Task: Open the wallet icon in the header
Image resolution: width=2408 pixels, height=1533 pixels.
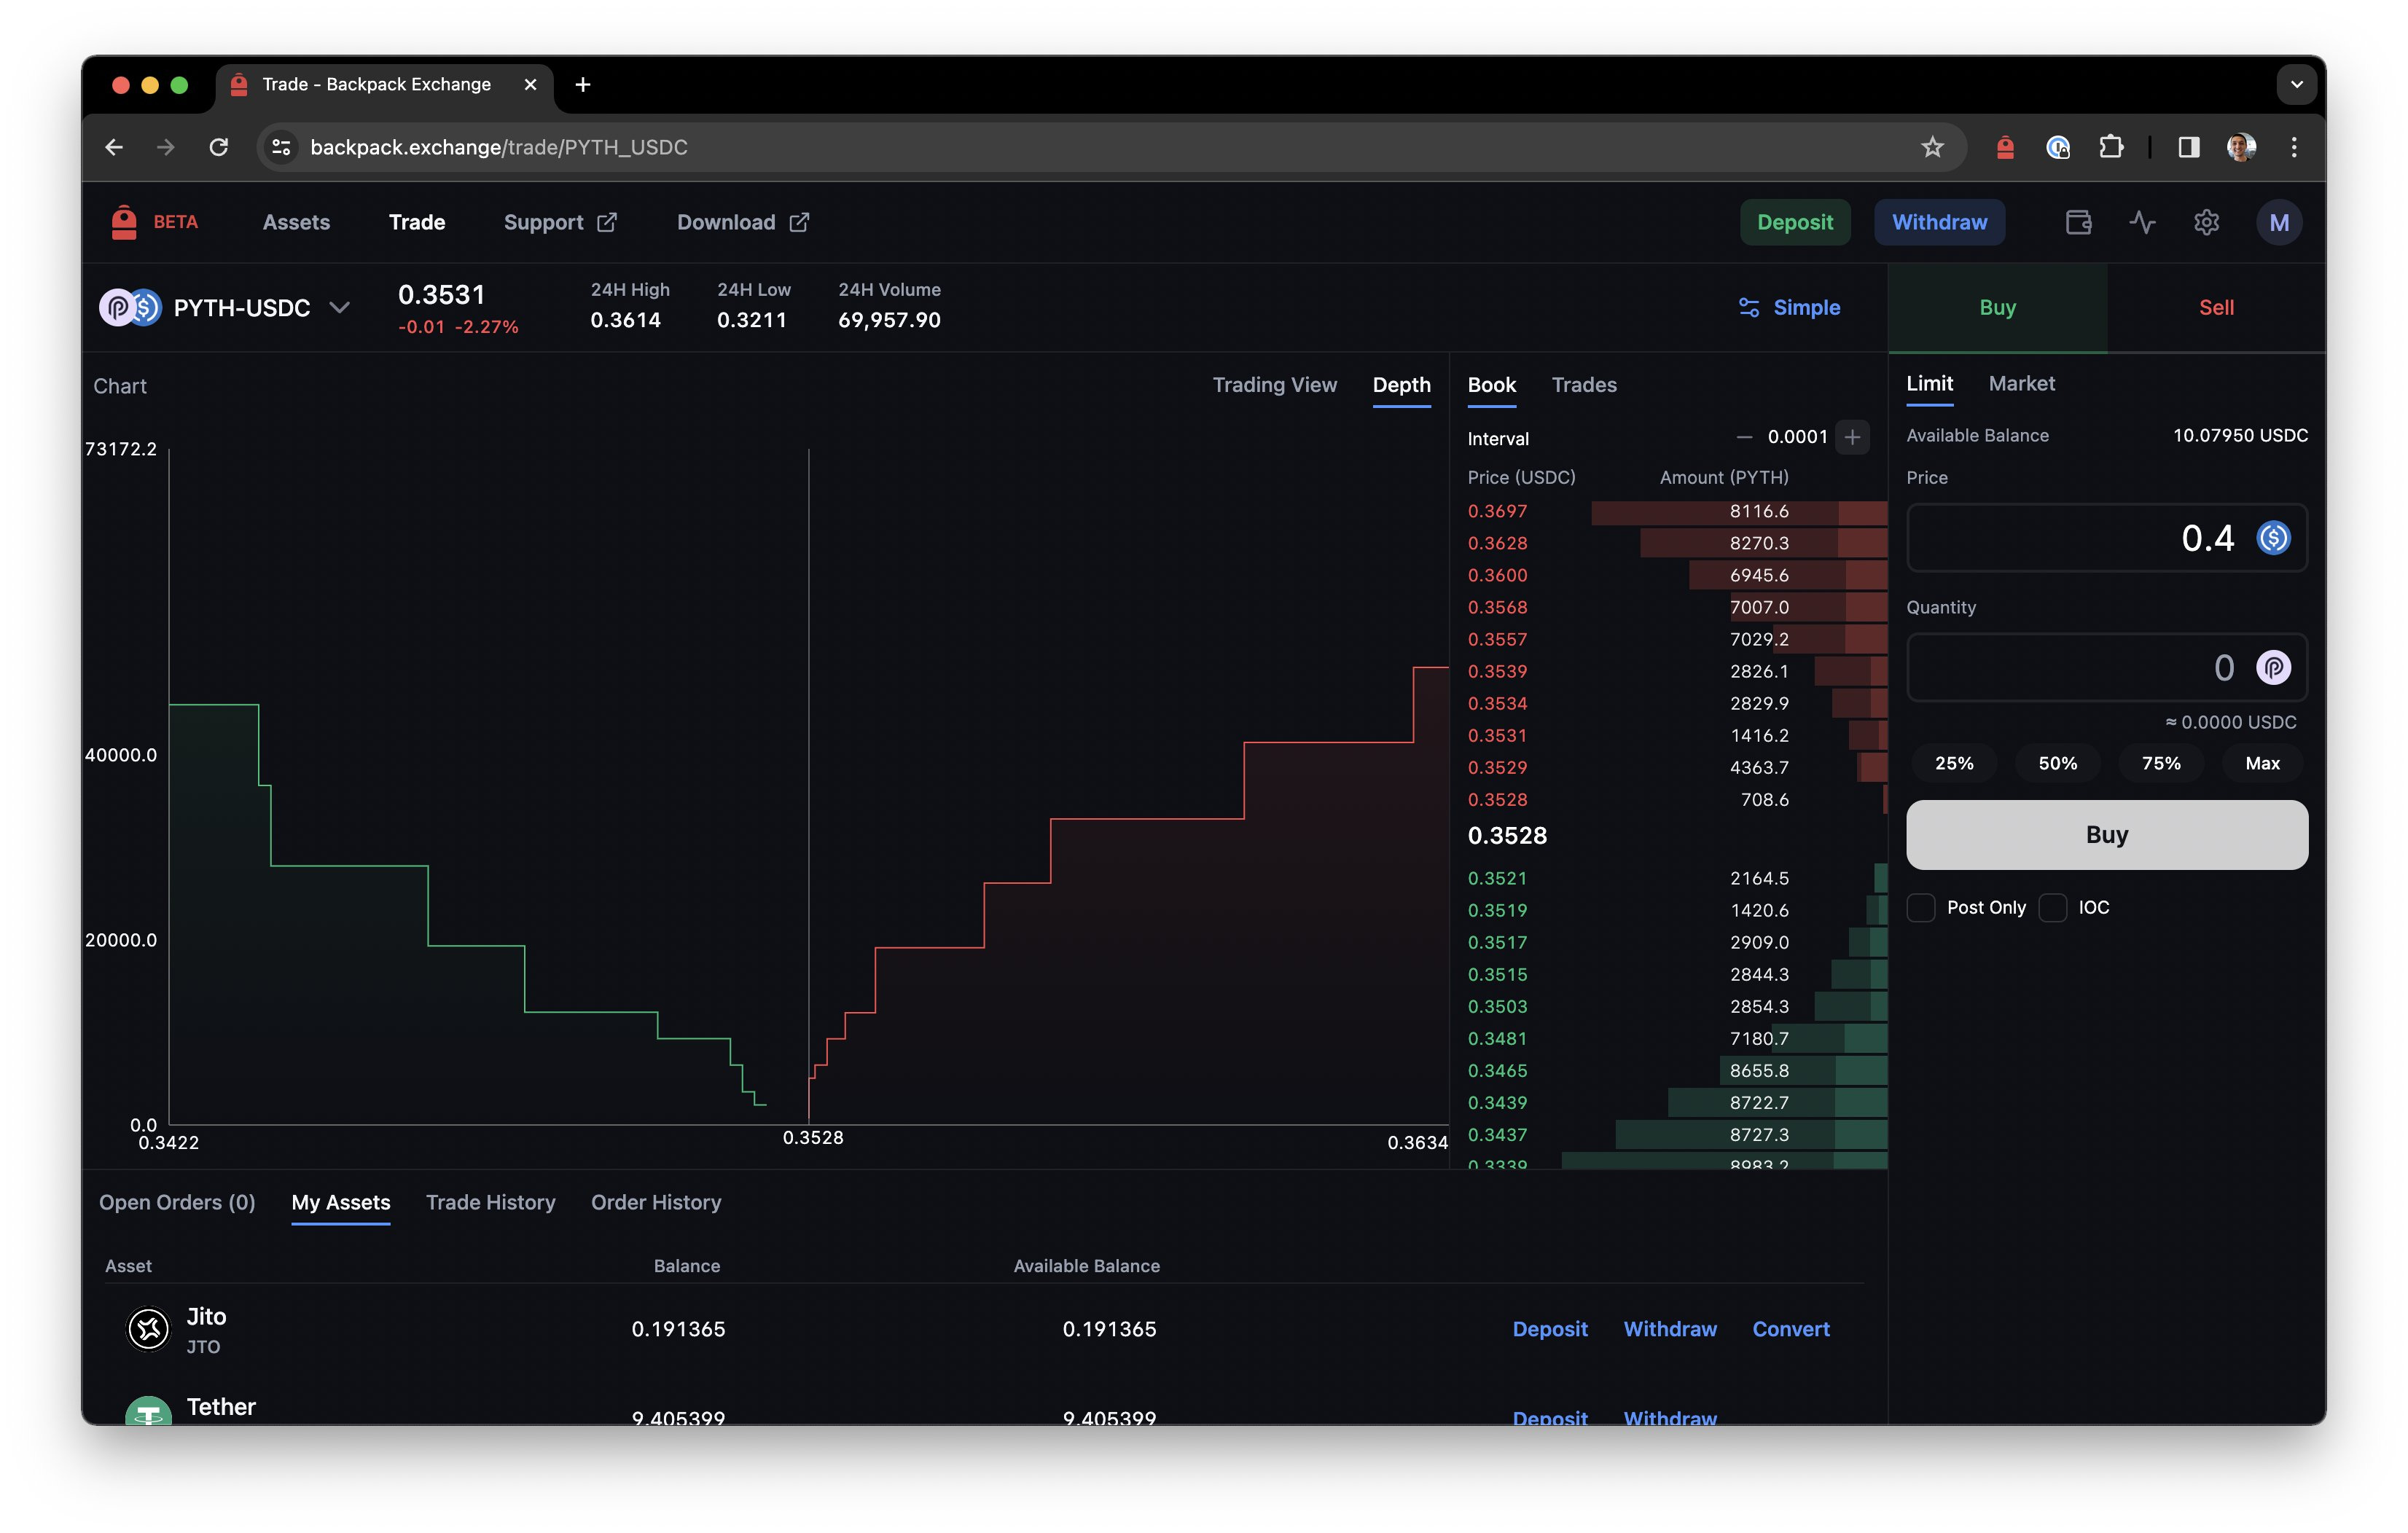Action: 2078,222
